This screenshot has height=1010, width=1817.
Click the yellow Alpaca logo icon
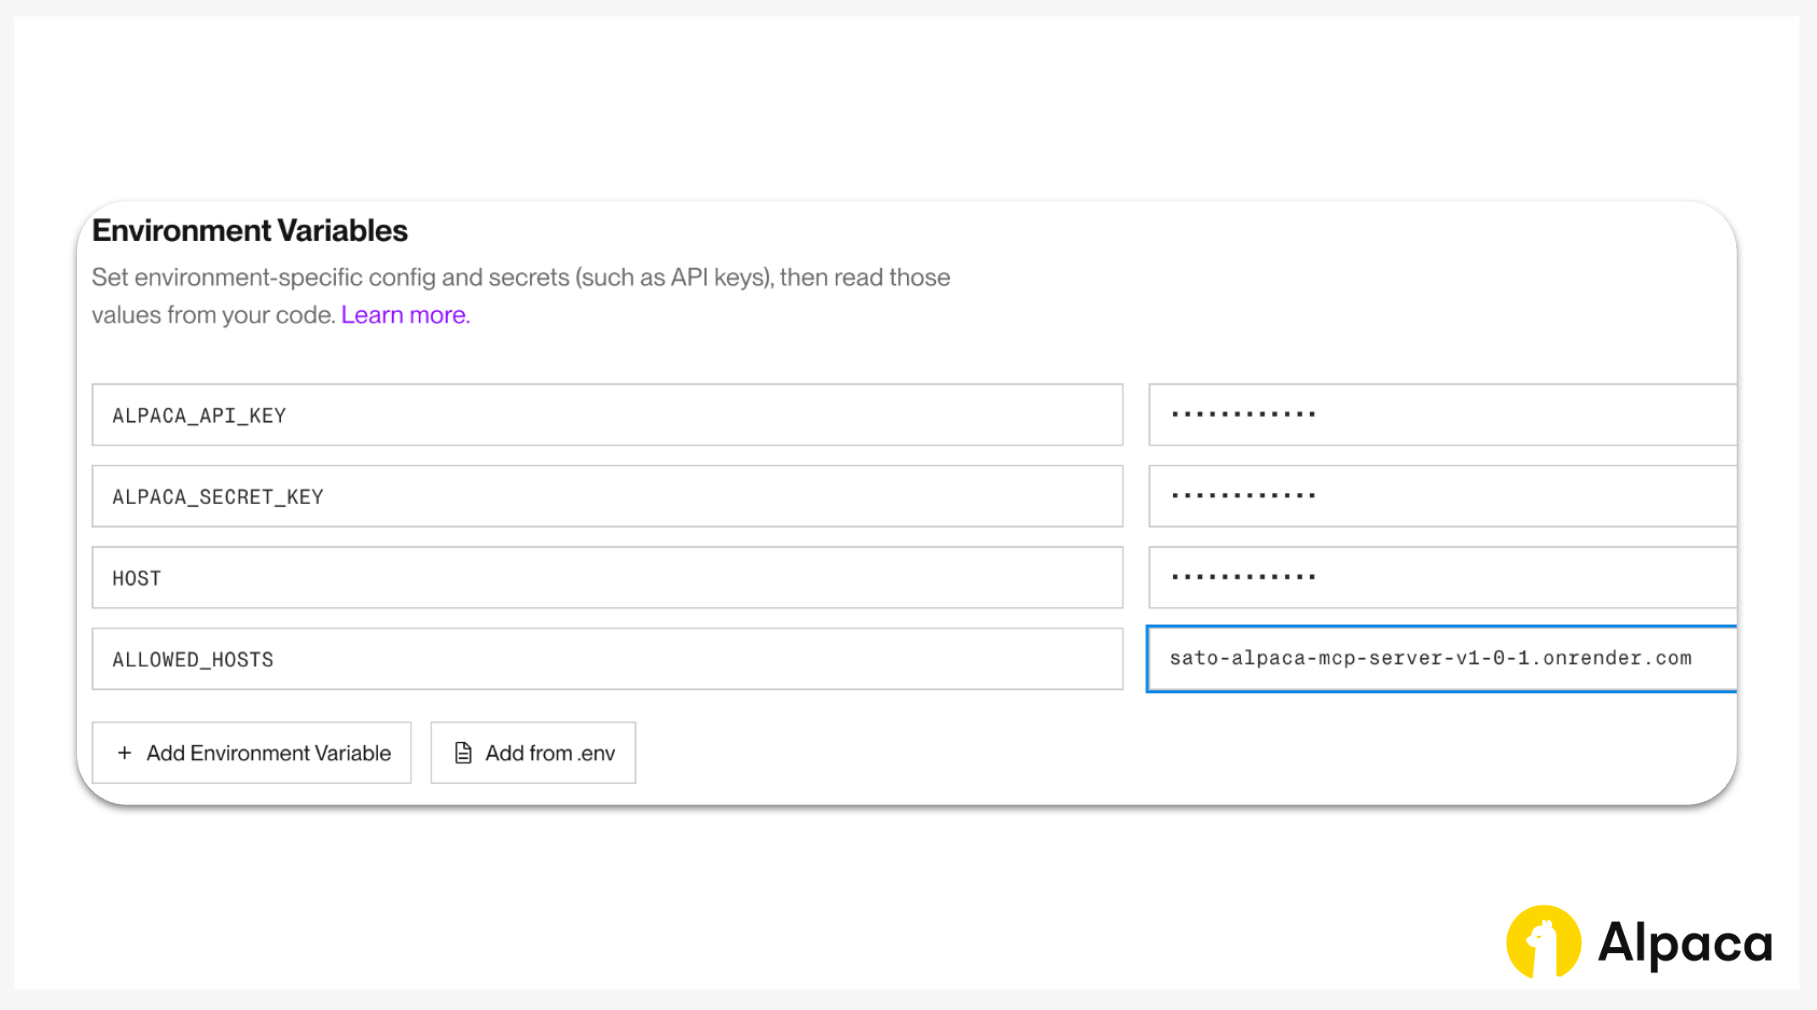point(1543,942)
